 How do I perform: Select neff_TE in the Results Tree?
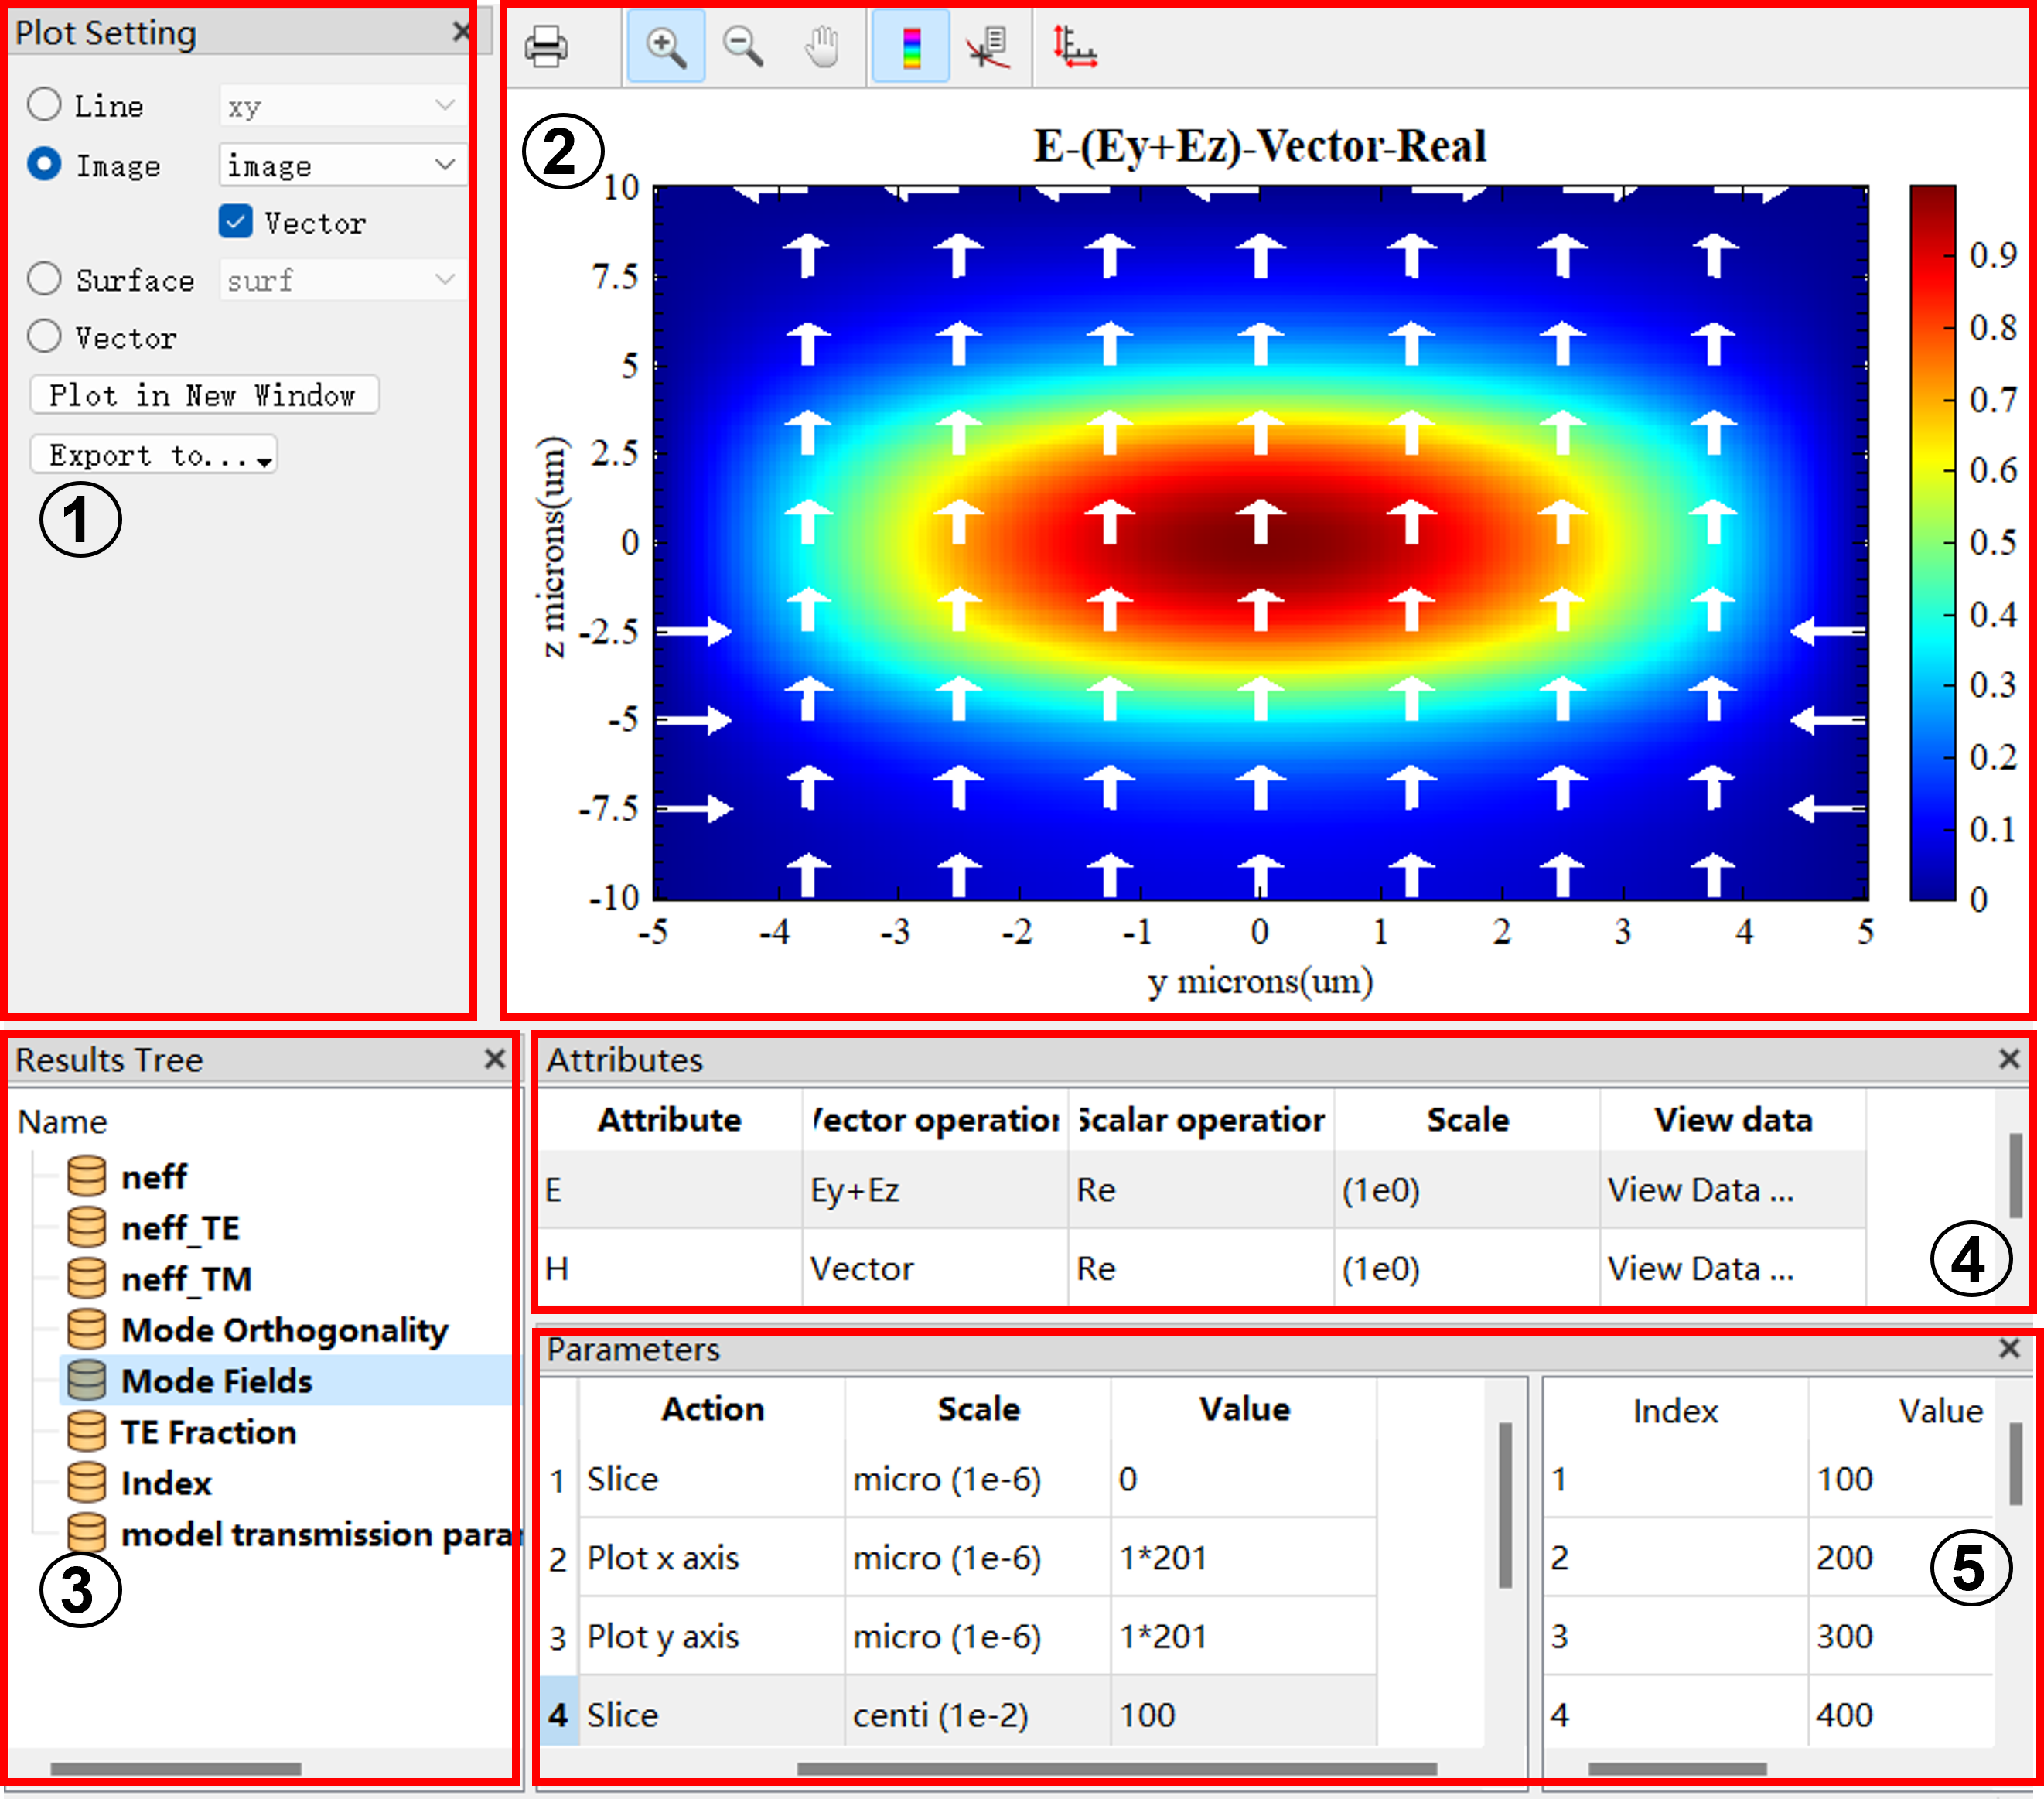click(x=180, y=1228)
